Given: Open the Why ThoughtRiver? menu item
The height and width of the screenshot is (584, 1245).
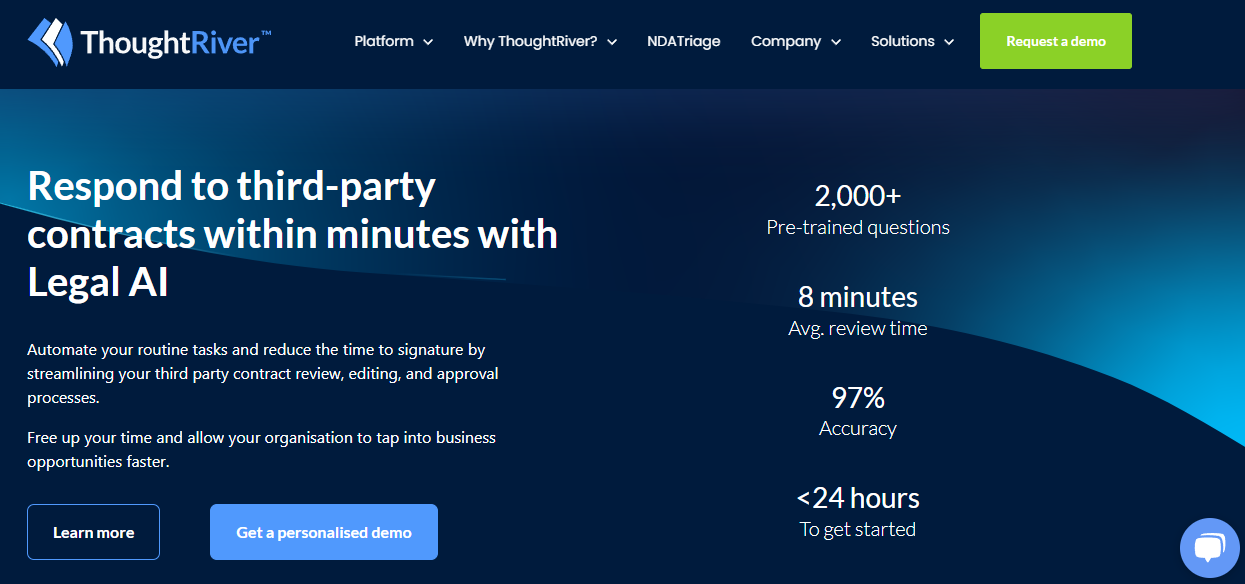Looking at the screenshot, I should (x=530, y=41).
